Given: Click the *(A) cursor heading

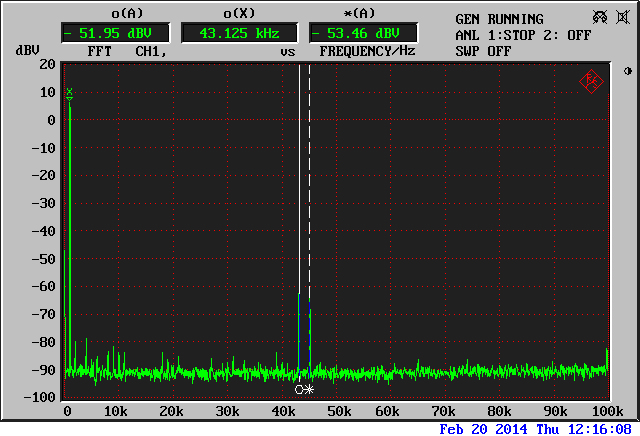Looking at the screenshot, I should (359, 13).
